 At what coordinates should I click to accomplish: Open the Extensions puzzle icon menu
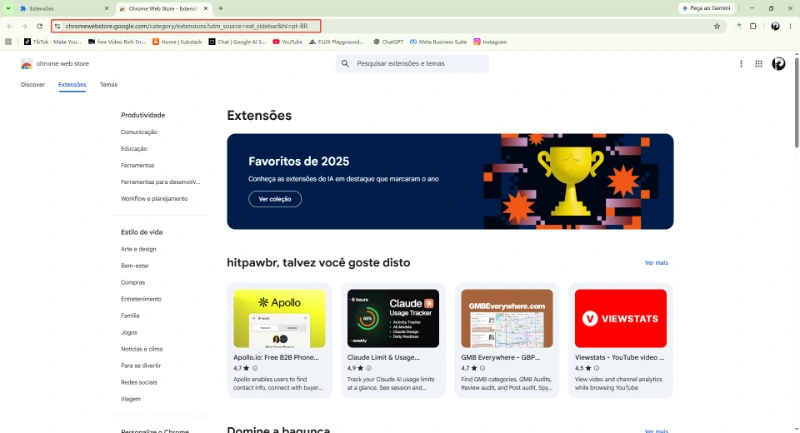pyautogui.click(x=753, y=26)
